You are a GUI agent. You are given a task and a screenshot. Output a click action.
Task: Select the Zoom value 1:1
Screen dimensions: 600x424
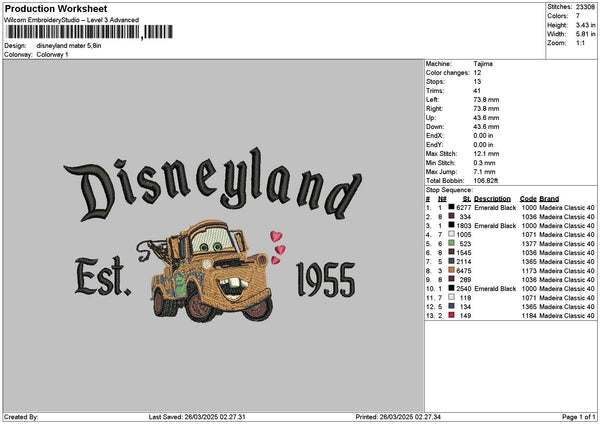[580, 43]
